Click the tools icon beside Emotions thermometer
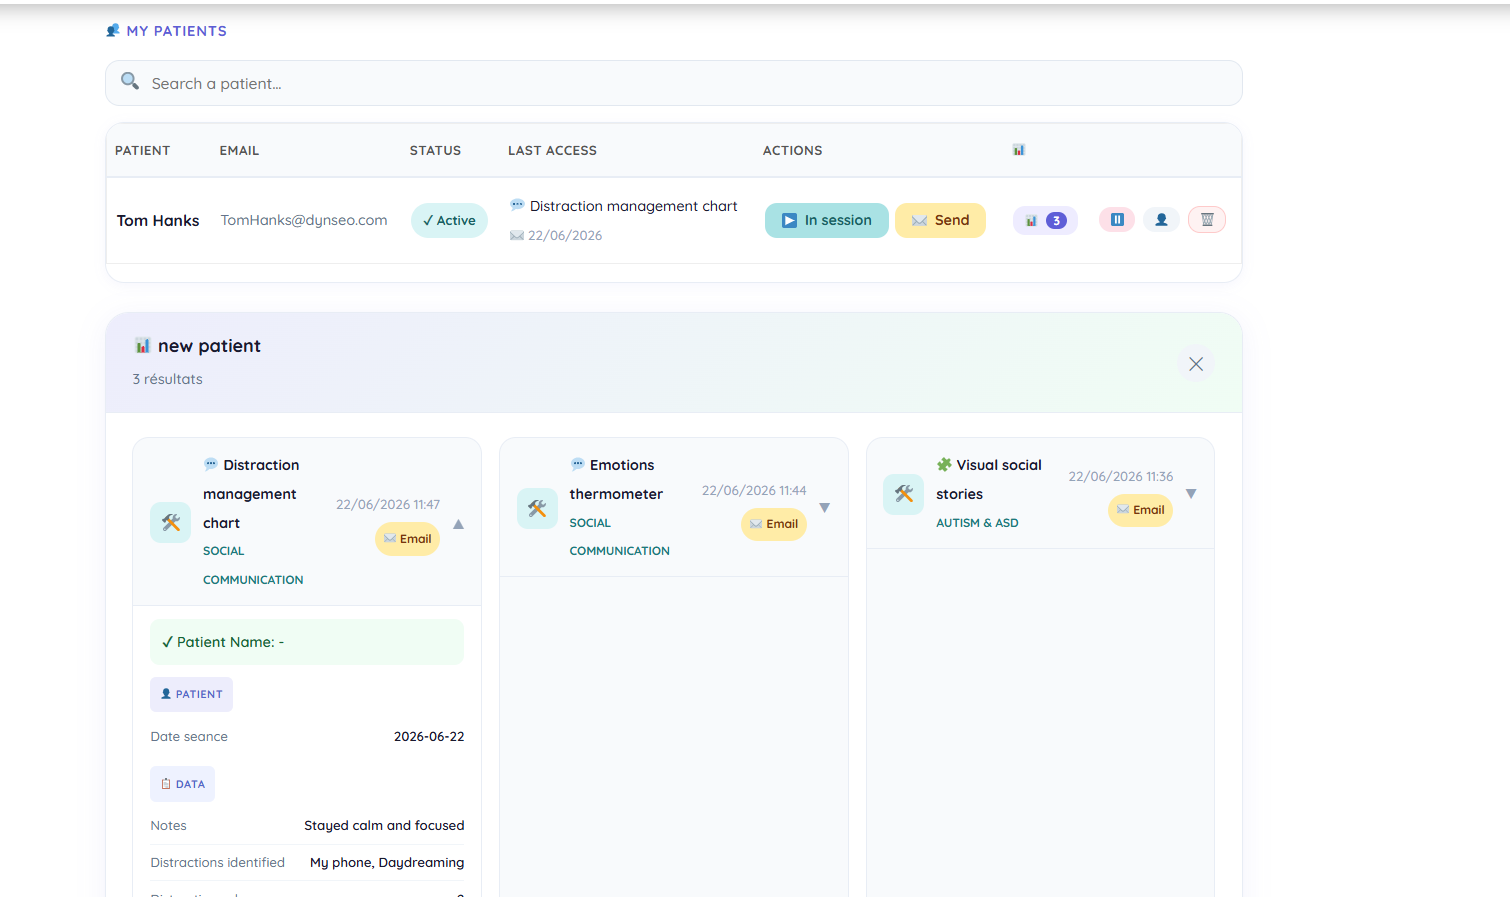 tap(537, 508)
